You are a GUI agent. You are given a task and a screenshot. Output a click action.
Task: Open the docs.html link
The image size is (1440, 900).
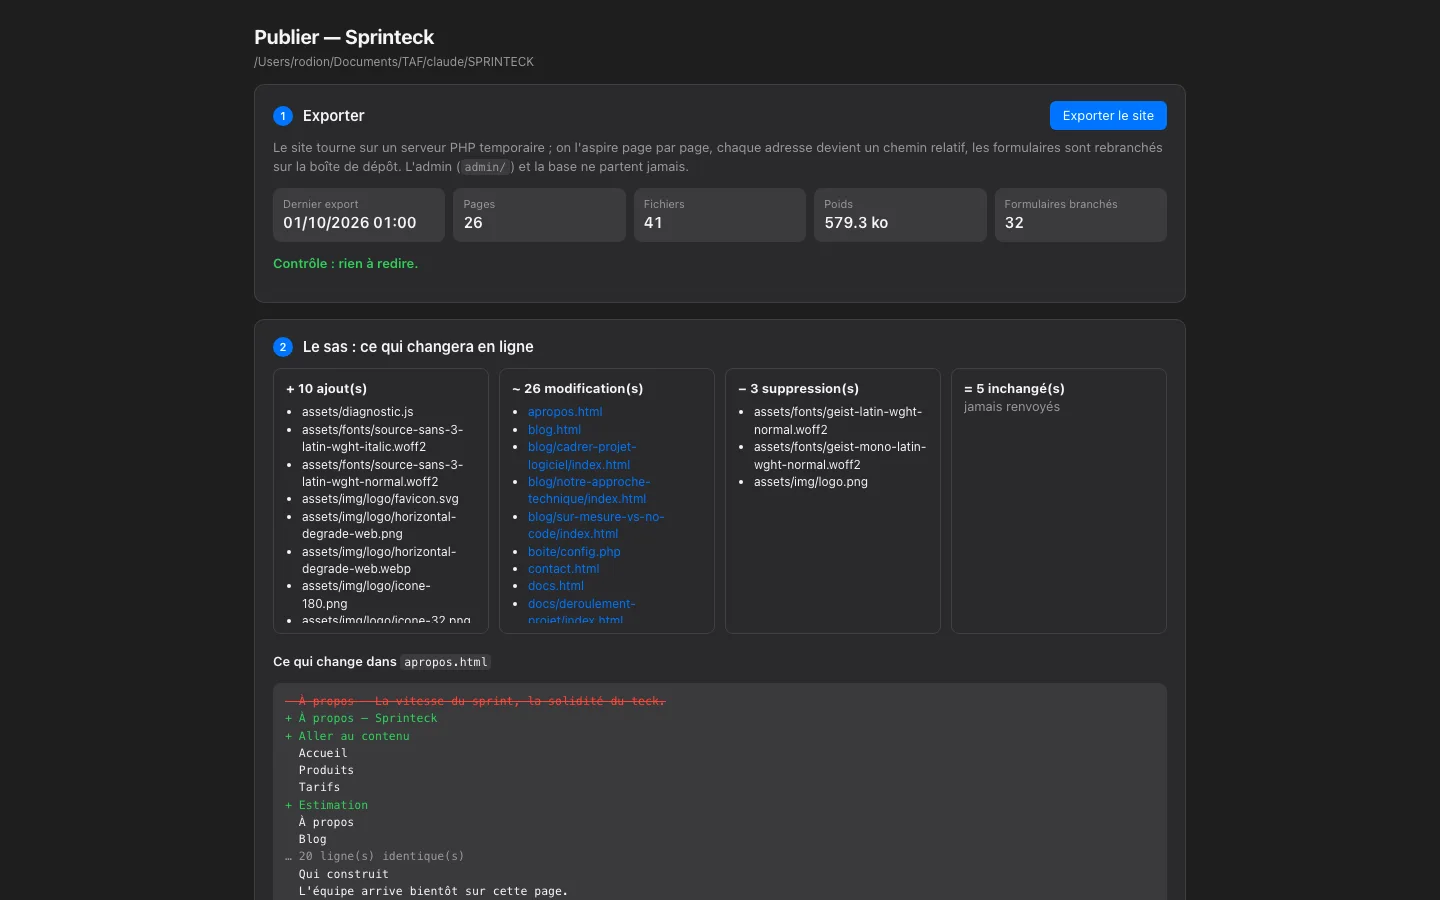[556, 586]
